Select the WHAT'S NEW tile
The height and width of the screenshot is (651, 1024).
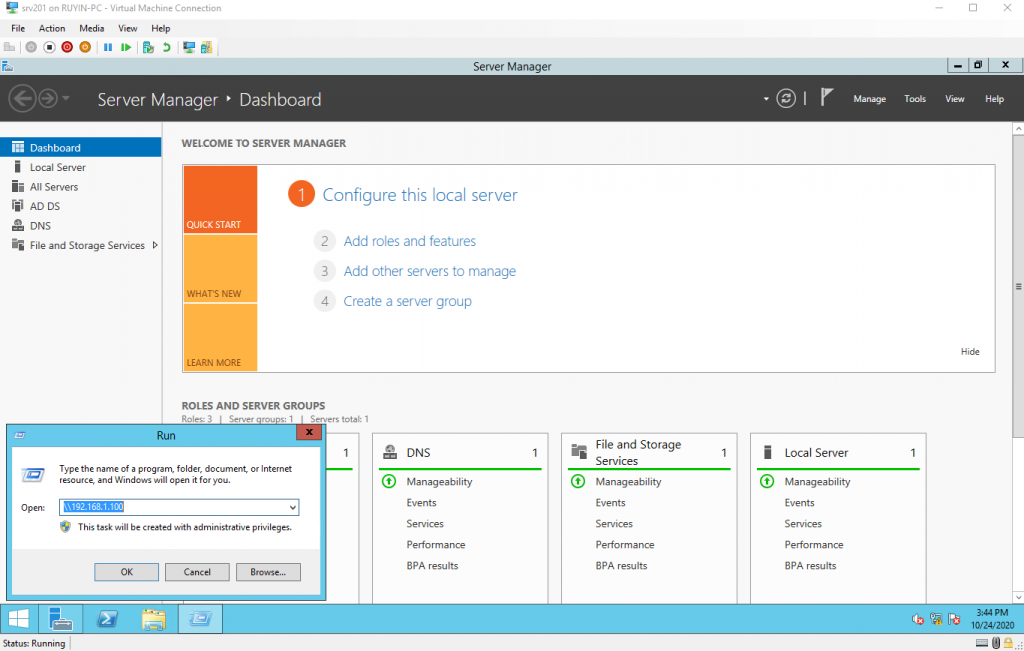[x=220, y=268]
